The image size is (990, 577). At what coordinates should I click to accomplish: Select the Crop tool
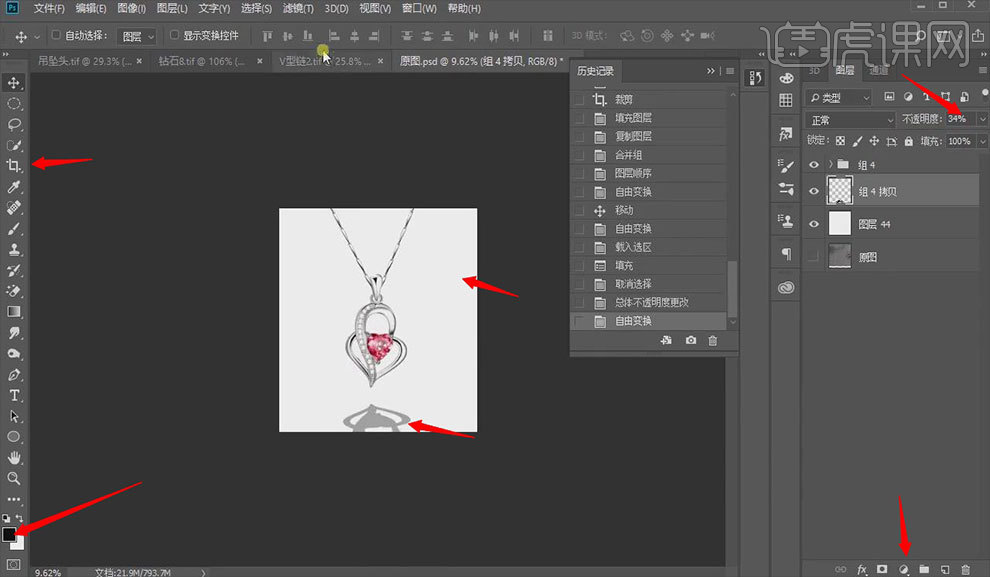[x=14, y=166]
